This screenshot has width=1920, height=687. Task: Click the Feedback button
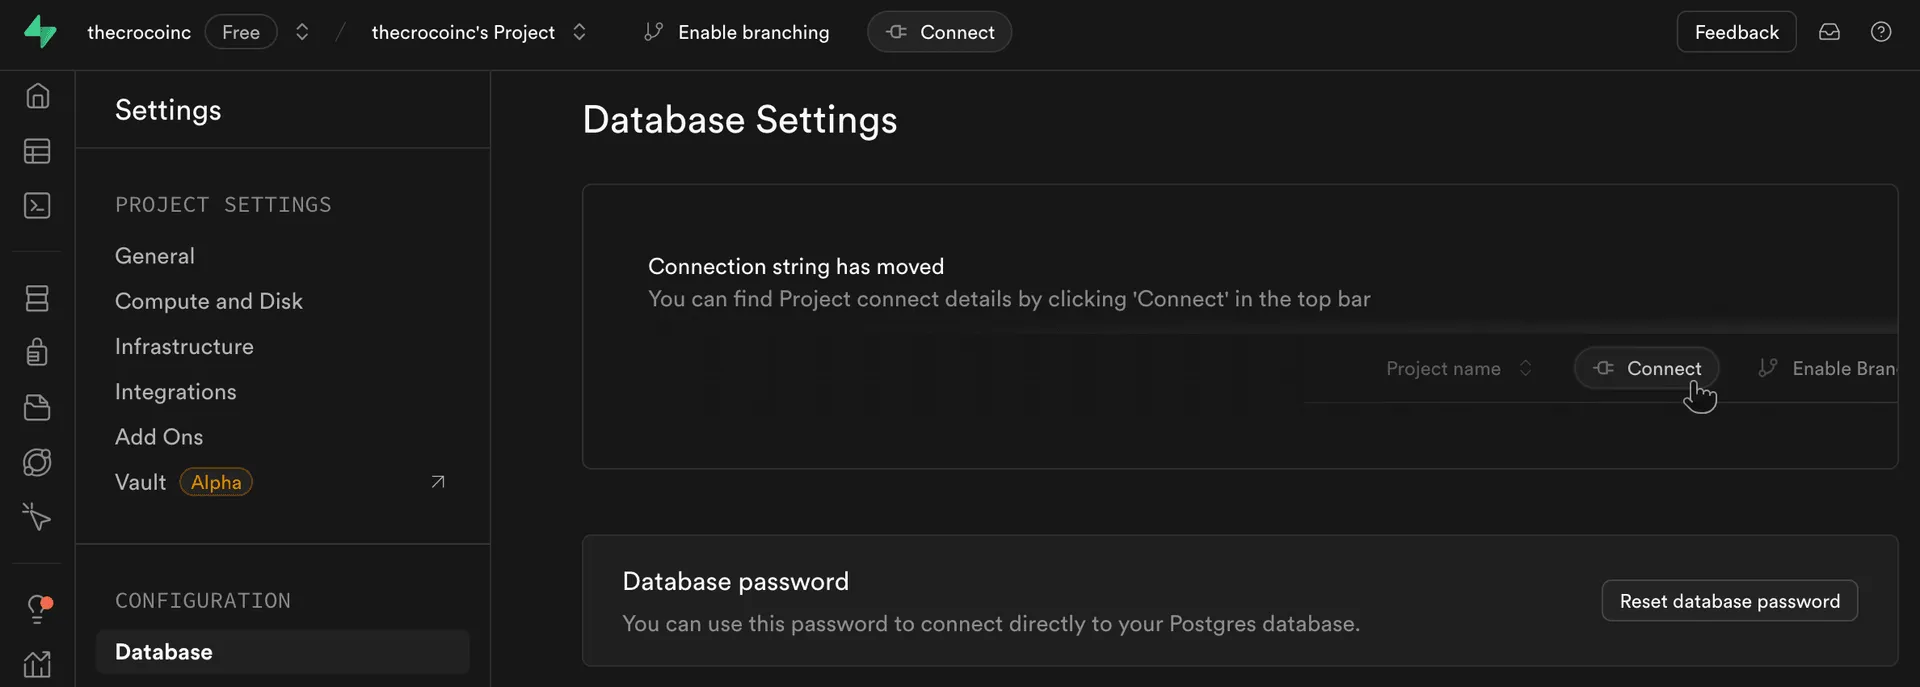click(1736, 32)
